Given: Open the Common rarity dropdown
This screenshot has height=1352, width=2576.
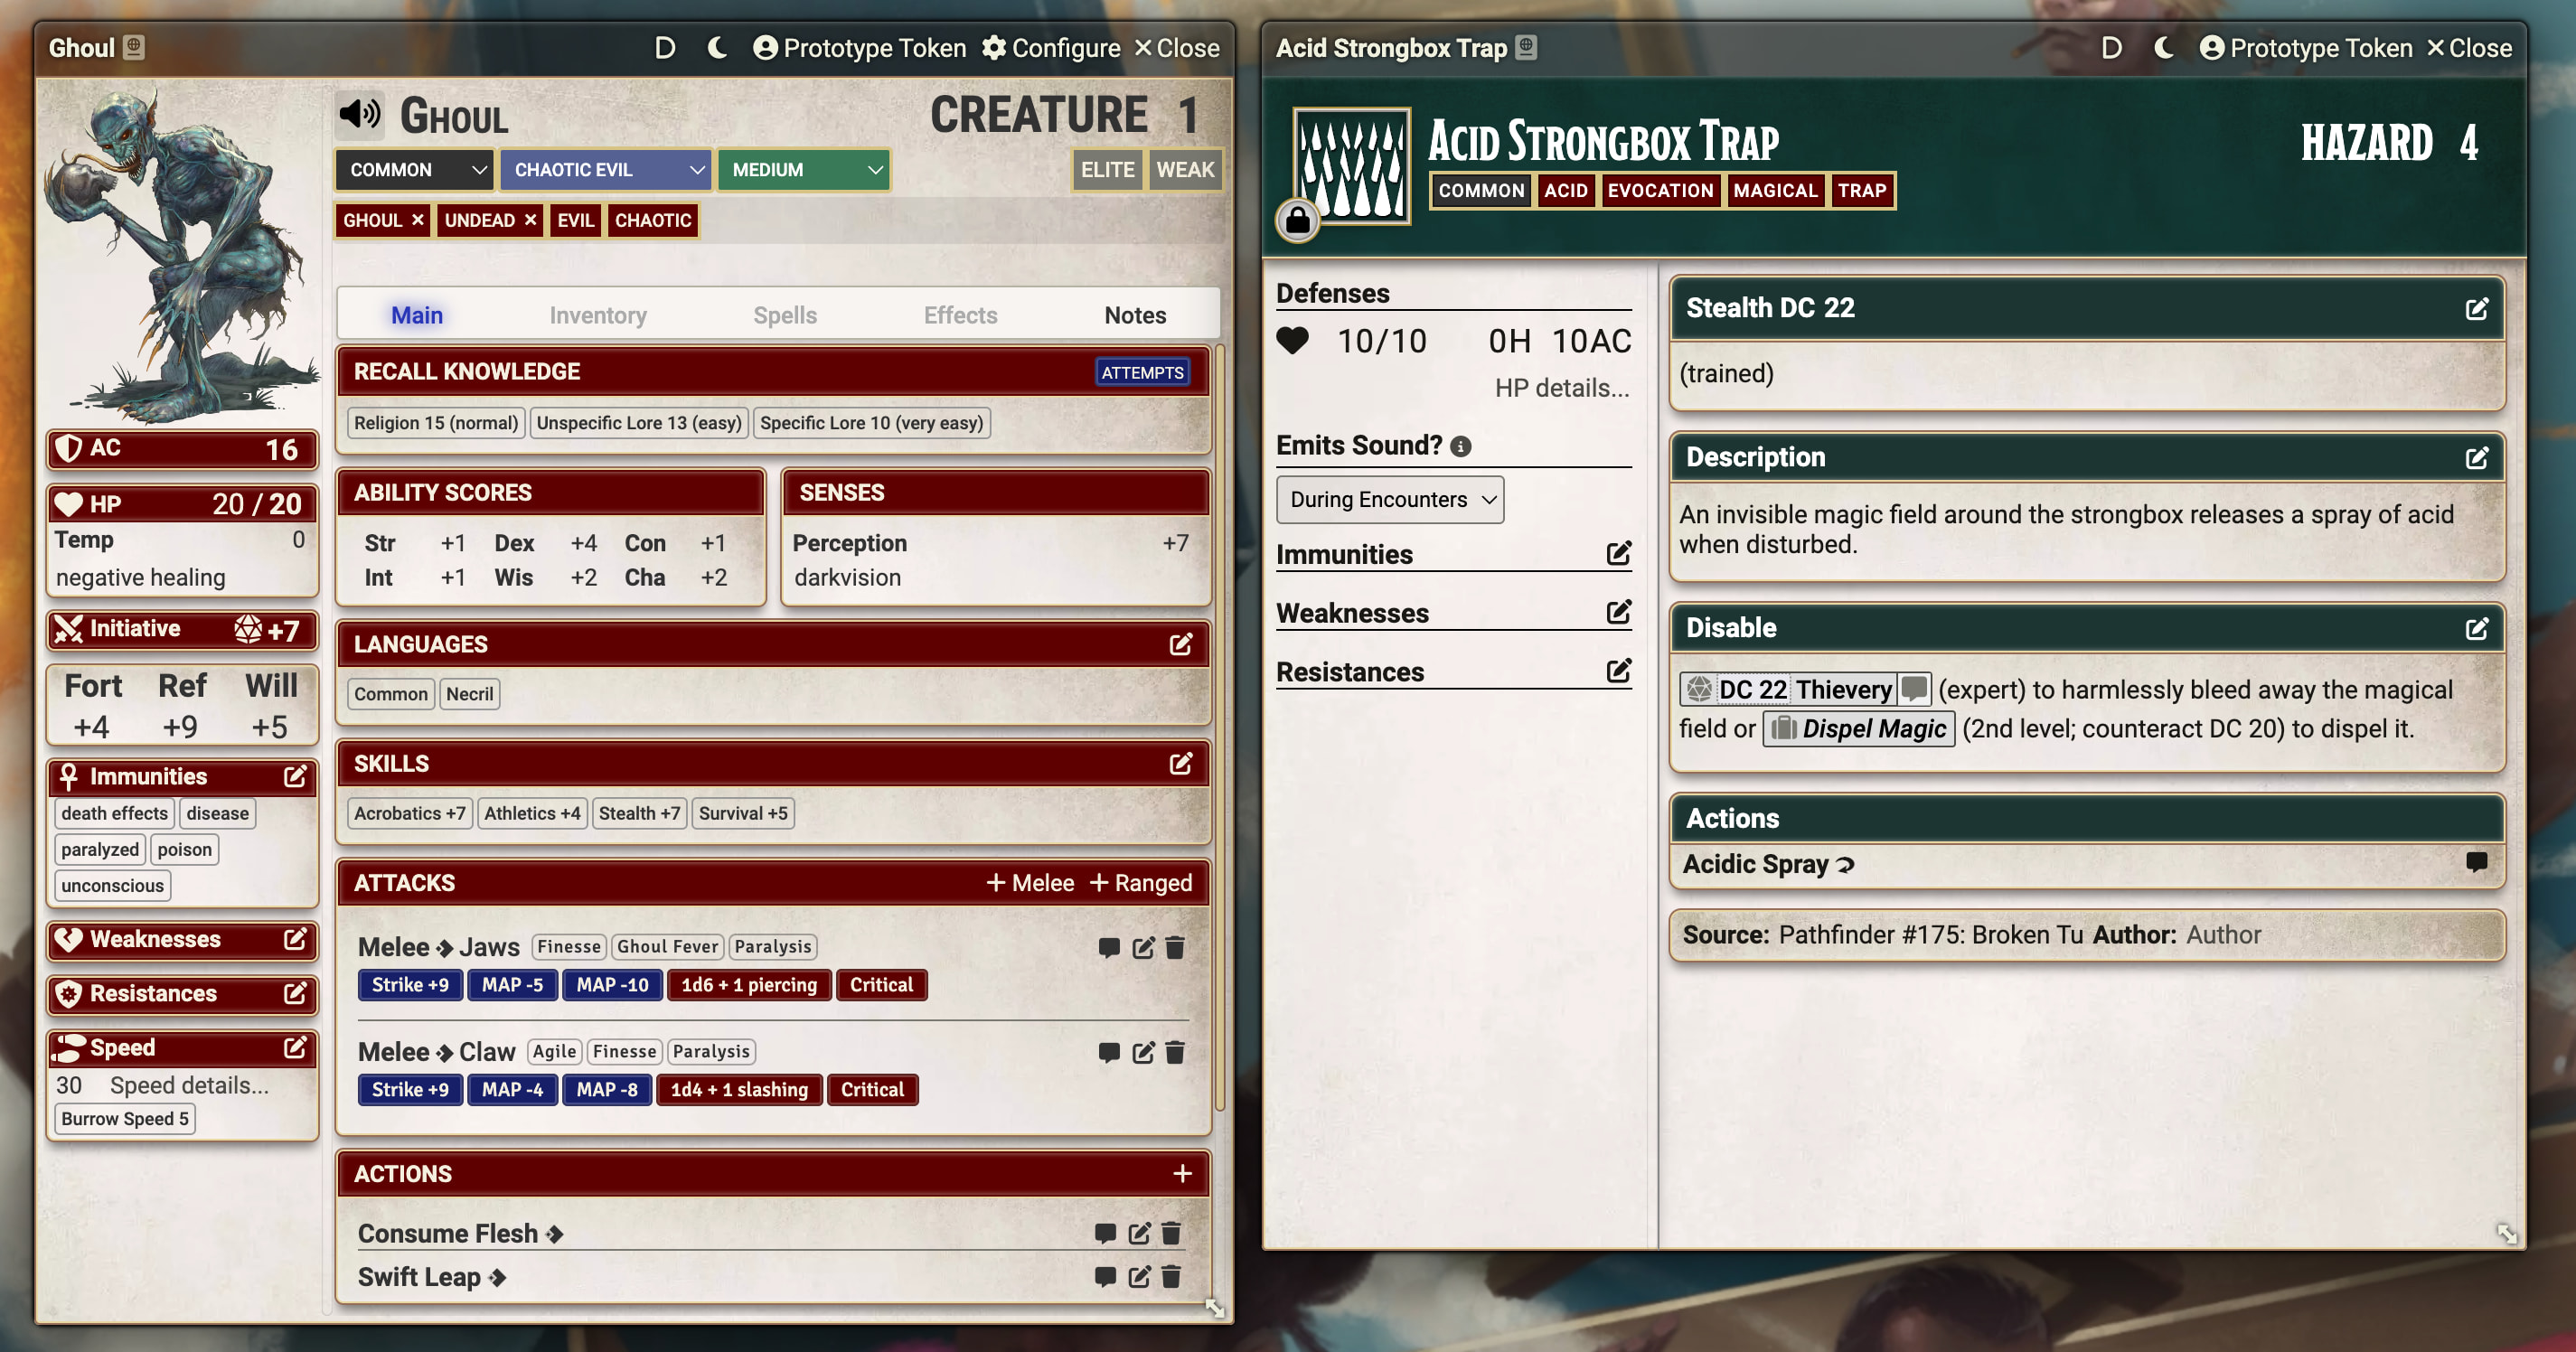Looking at the screenshot, I should click(414, 170).
